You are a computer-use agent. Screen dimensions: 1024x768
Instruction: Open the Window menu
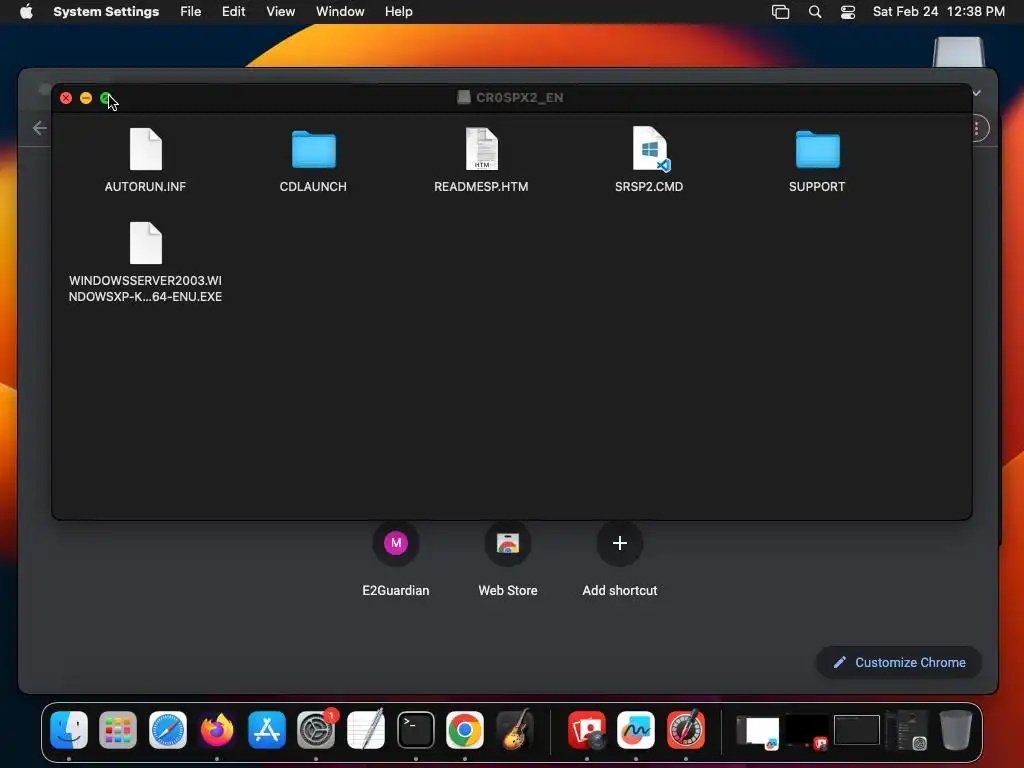pyautogui.click(x=340, y=11)
